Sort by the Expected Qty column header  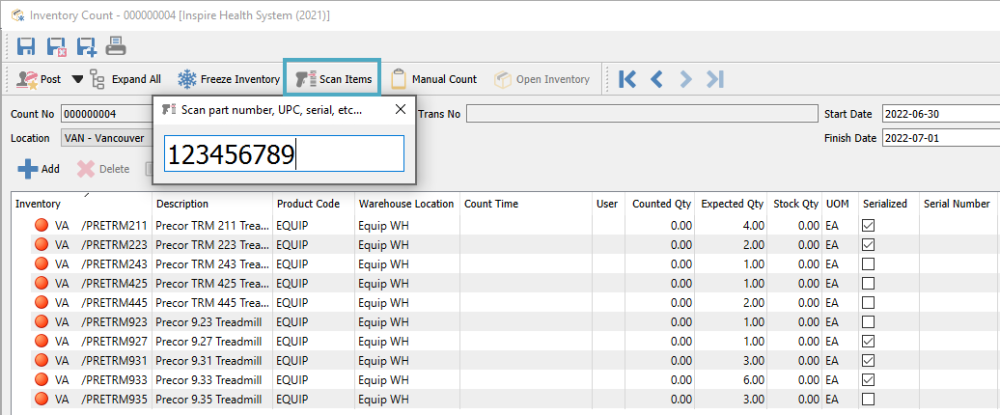(x=732, y=203)
